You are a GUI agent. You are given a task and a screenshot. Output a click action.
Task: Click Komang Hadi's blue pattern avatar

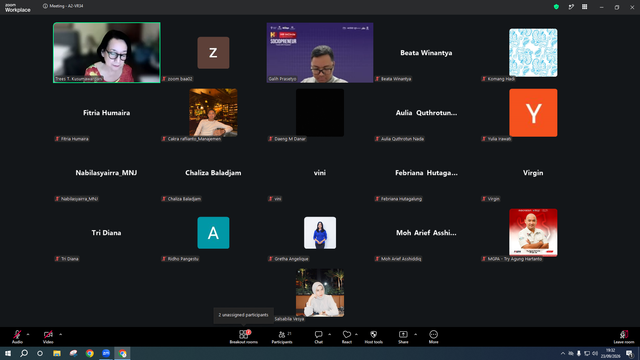pos(533,53)
